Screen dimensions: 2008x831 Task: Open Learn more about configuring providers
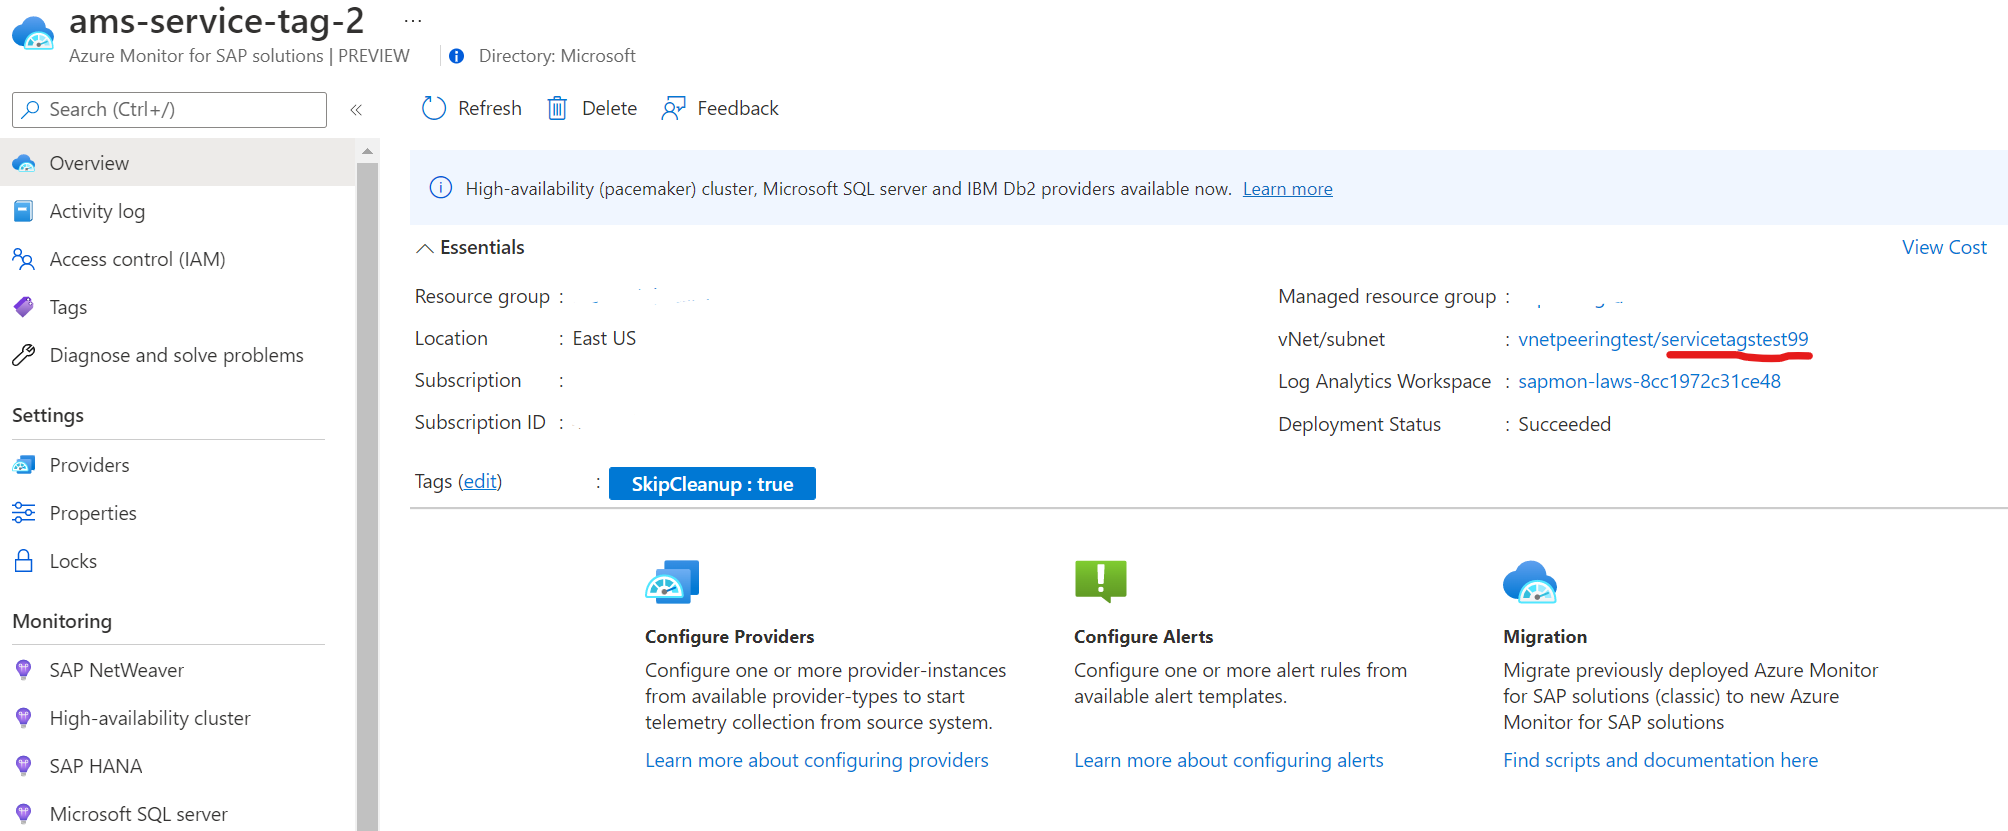click(817, 760)
